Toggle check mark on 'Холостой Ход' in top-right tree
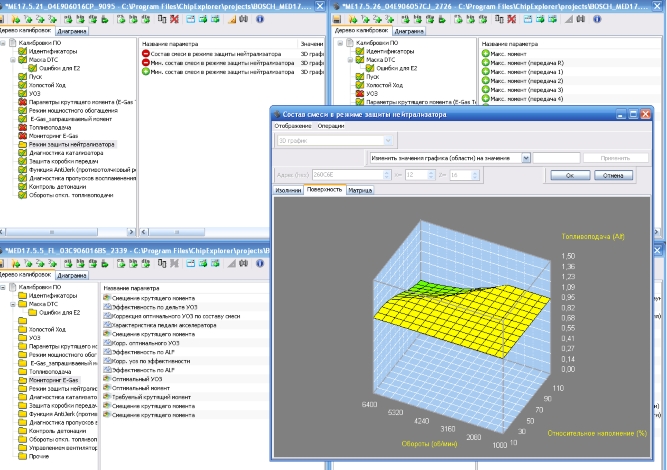667x470 pixels. coord(359,84)
